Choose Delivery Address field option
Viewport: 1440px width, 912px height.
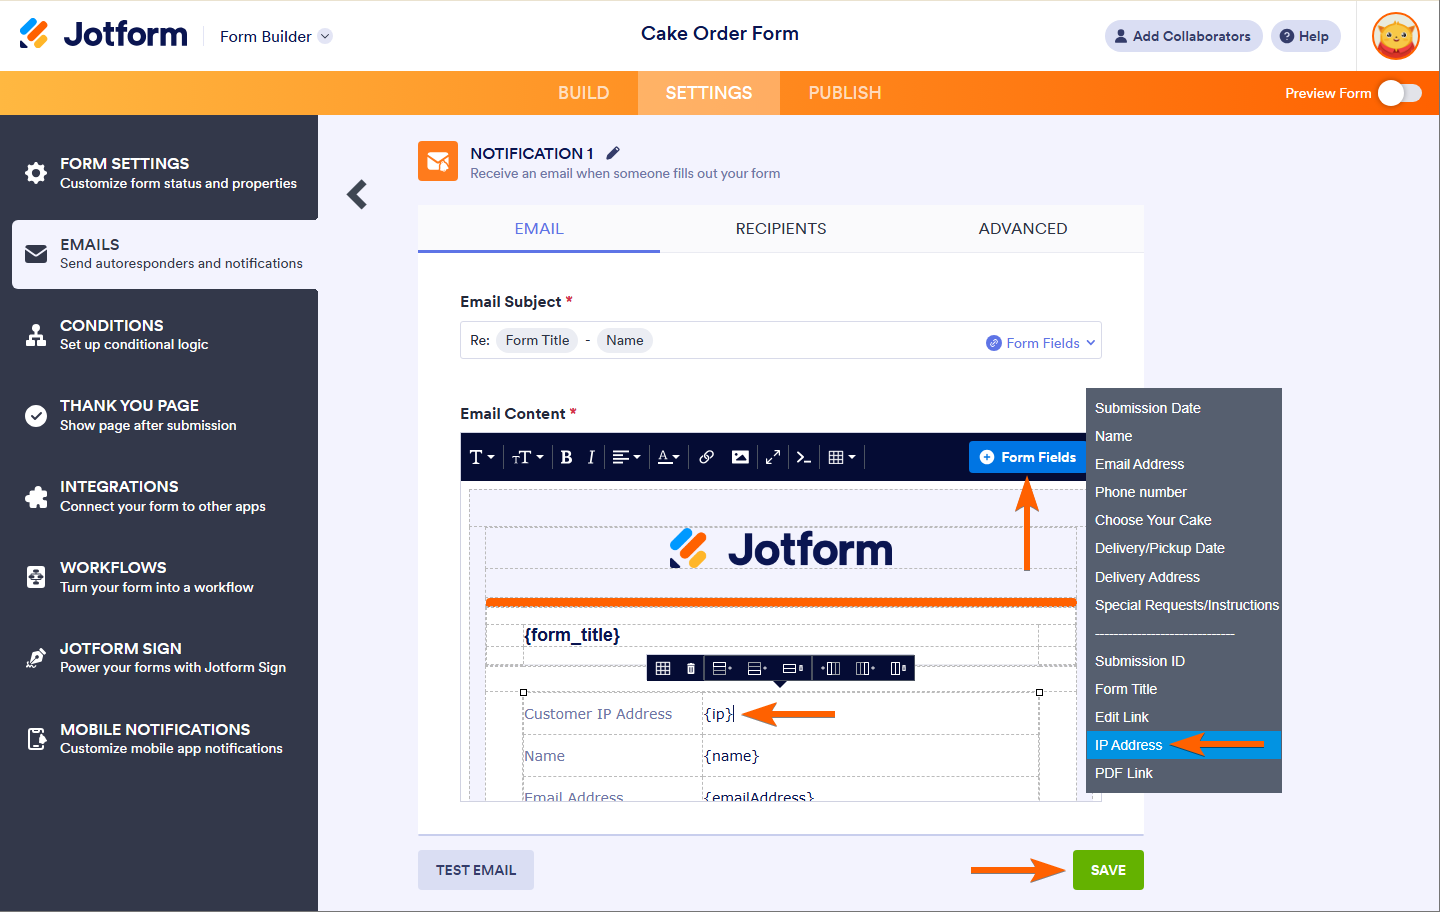tap(1184, 577)
